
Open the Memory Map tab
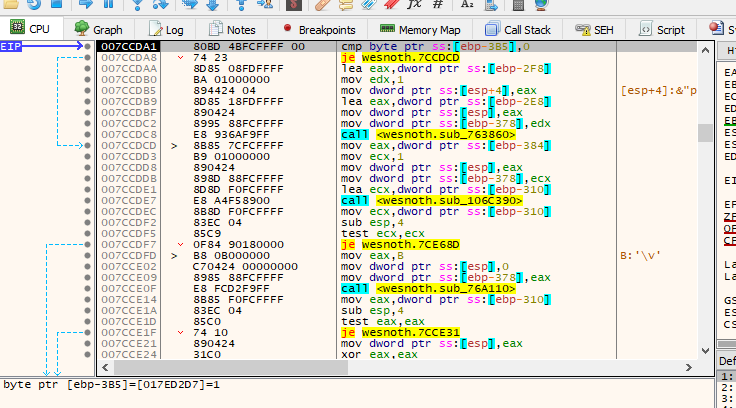[420, 30]
